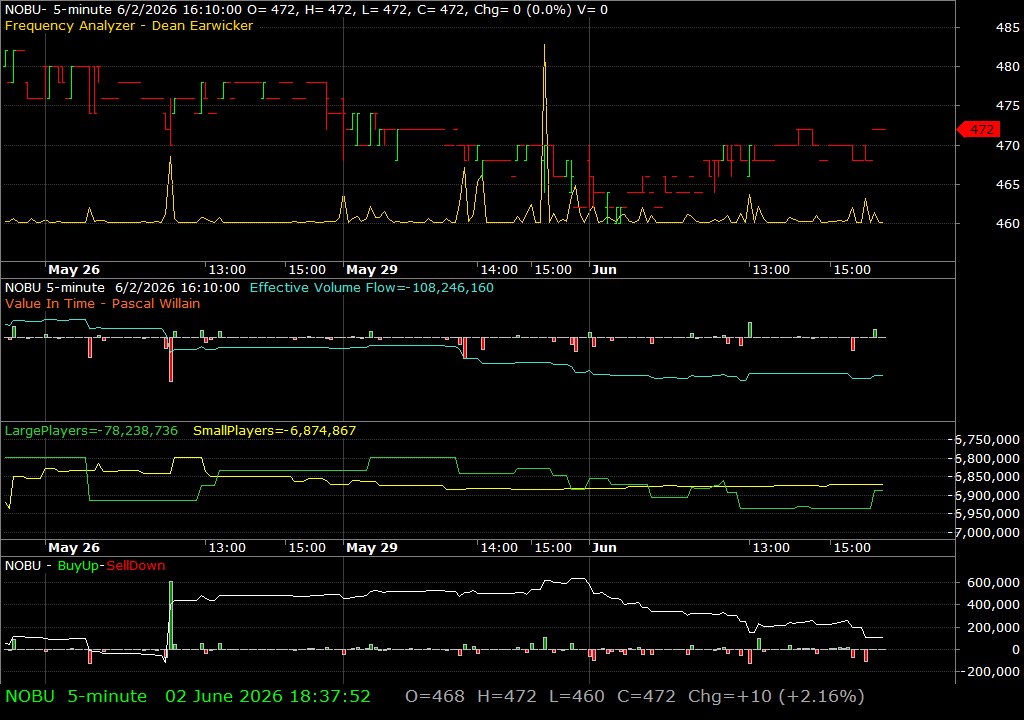
Task: Select the "Chg=+10 (+2.16%)" status value
Action: point(776,696)
